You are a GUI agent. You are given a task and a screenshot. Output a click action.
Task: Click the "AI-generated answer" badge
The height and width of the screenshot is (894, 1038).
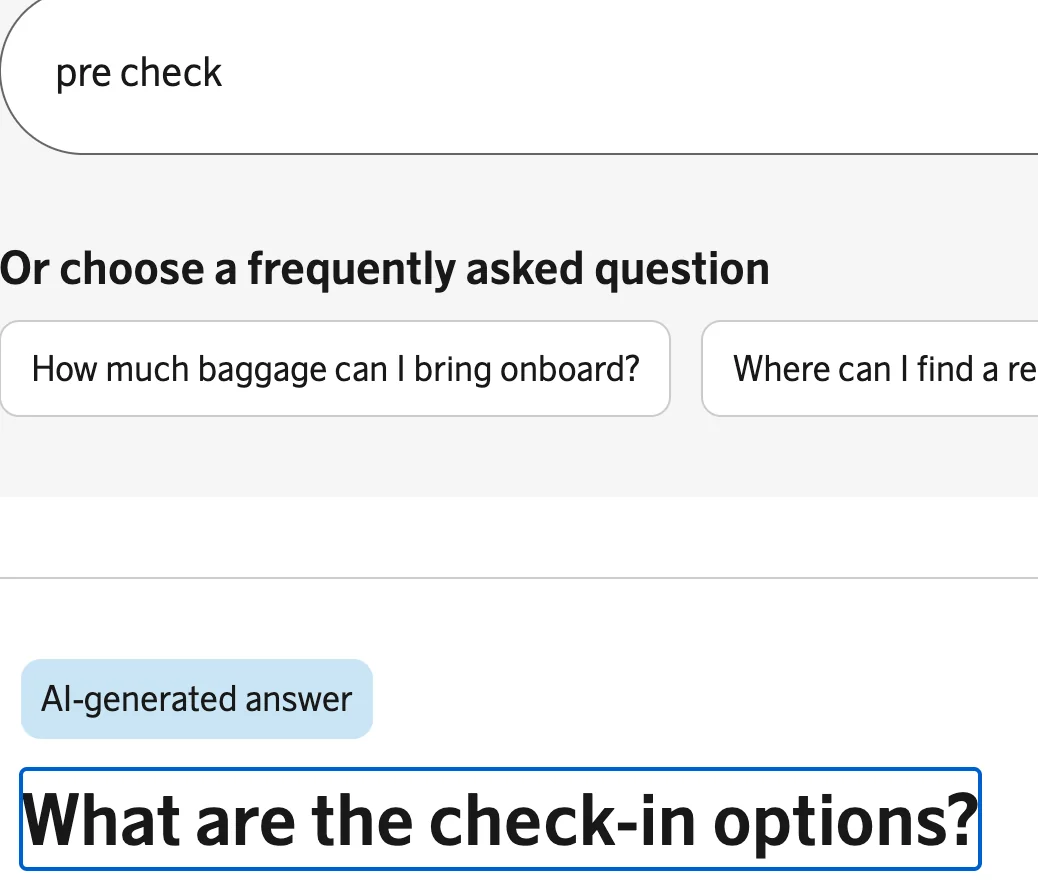(196, 699)
